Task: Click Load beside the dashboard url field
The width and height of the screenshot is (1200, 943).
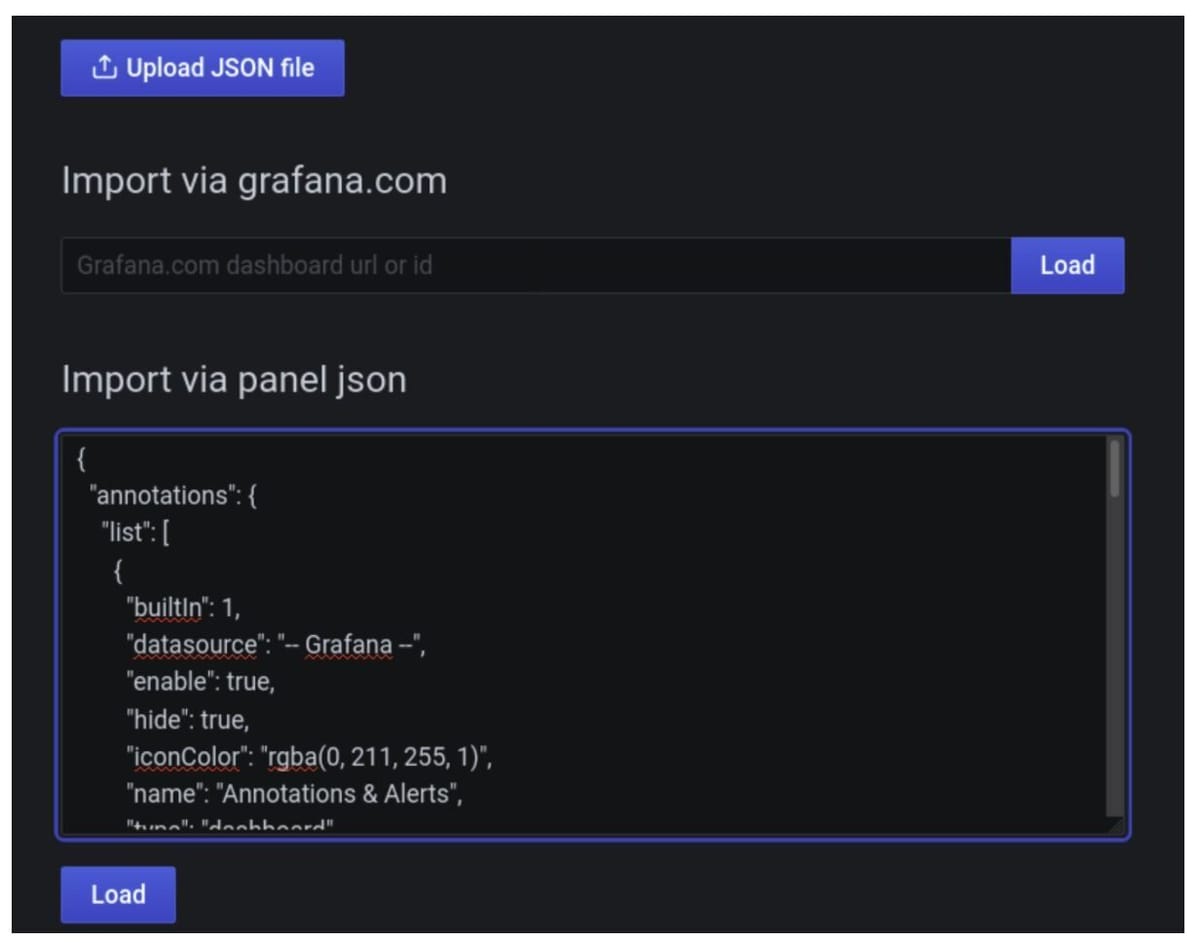Action: point(1067,265)
